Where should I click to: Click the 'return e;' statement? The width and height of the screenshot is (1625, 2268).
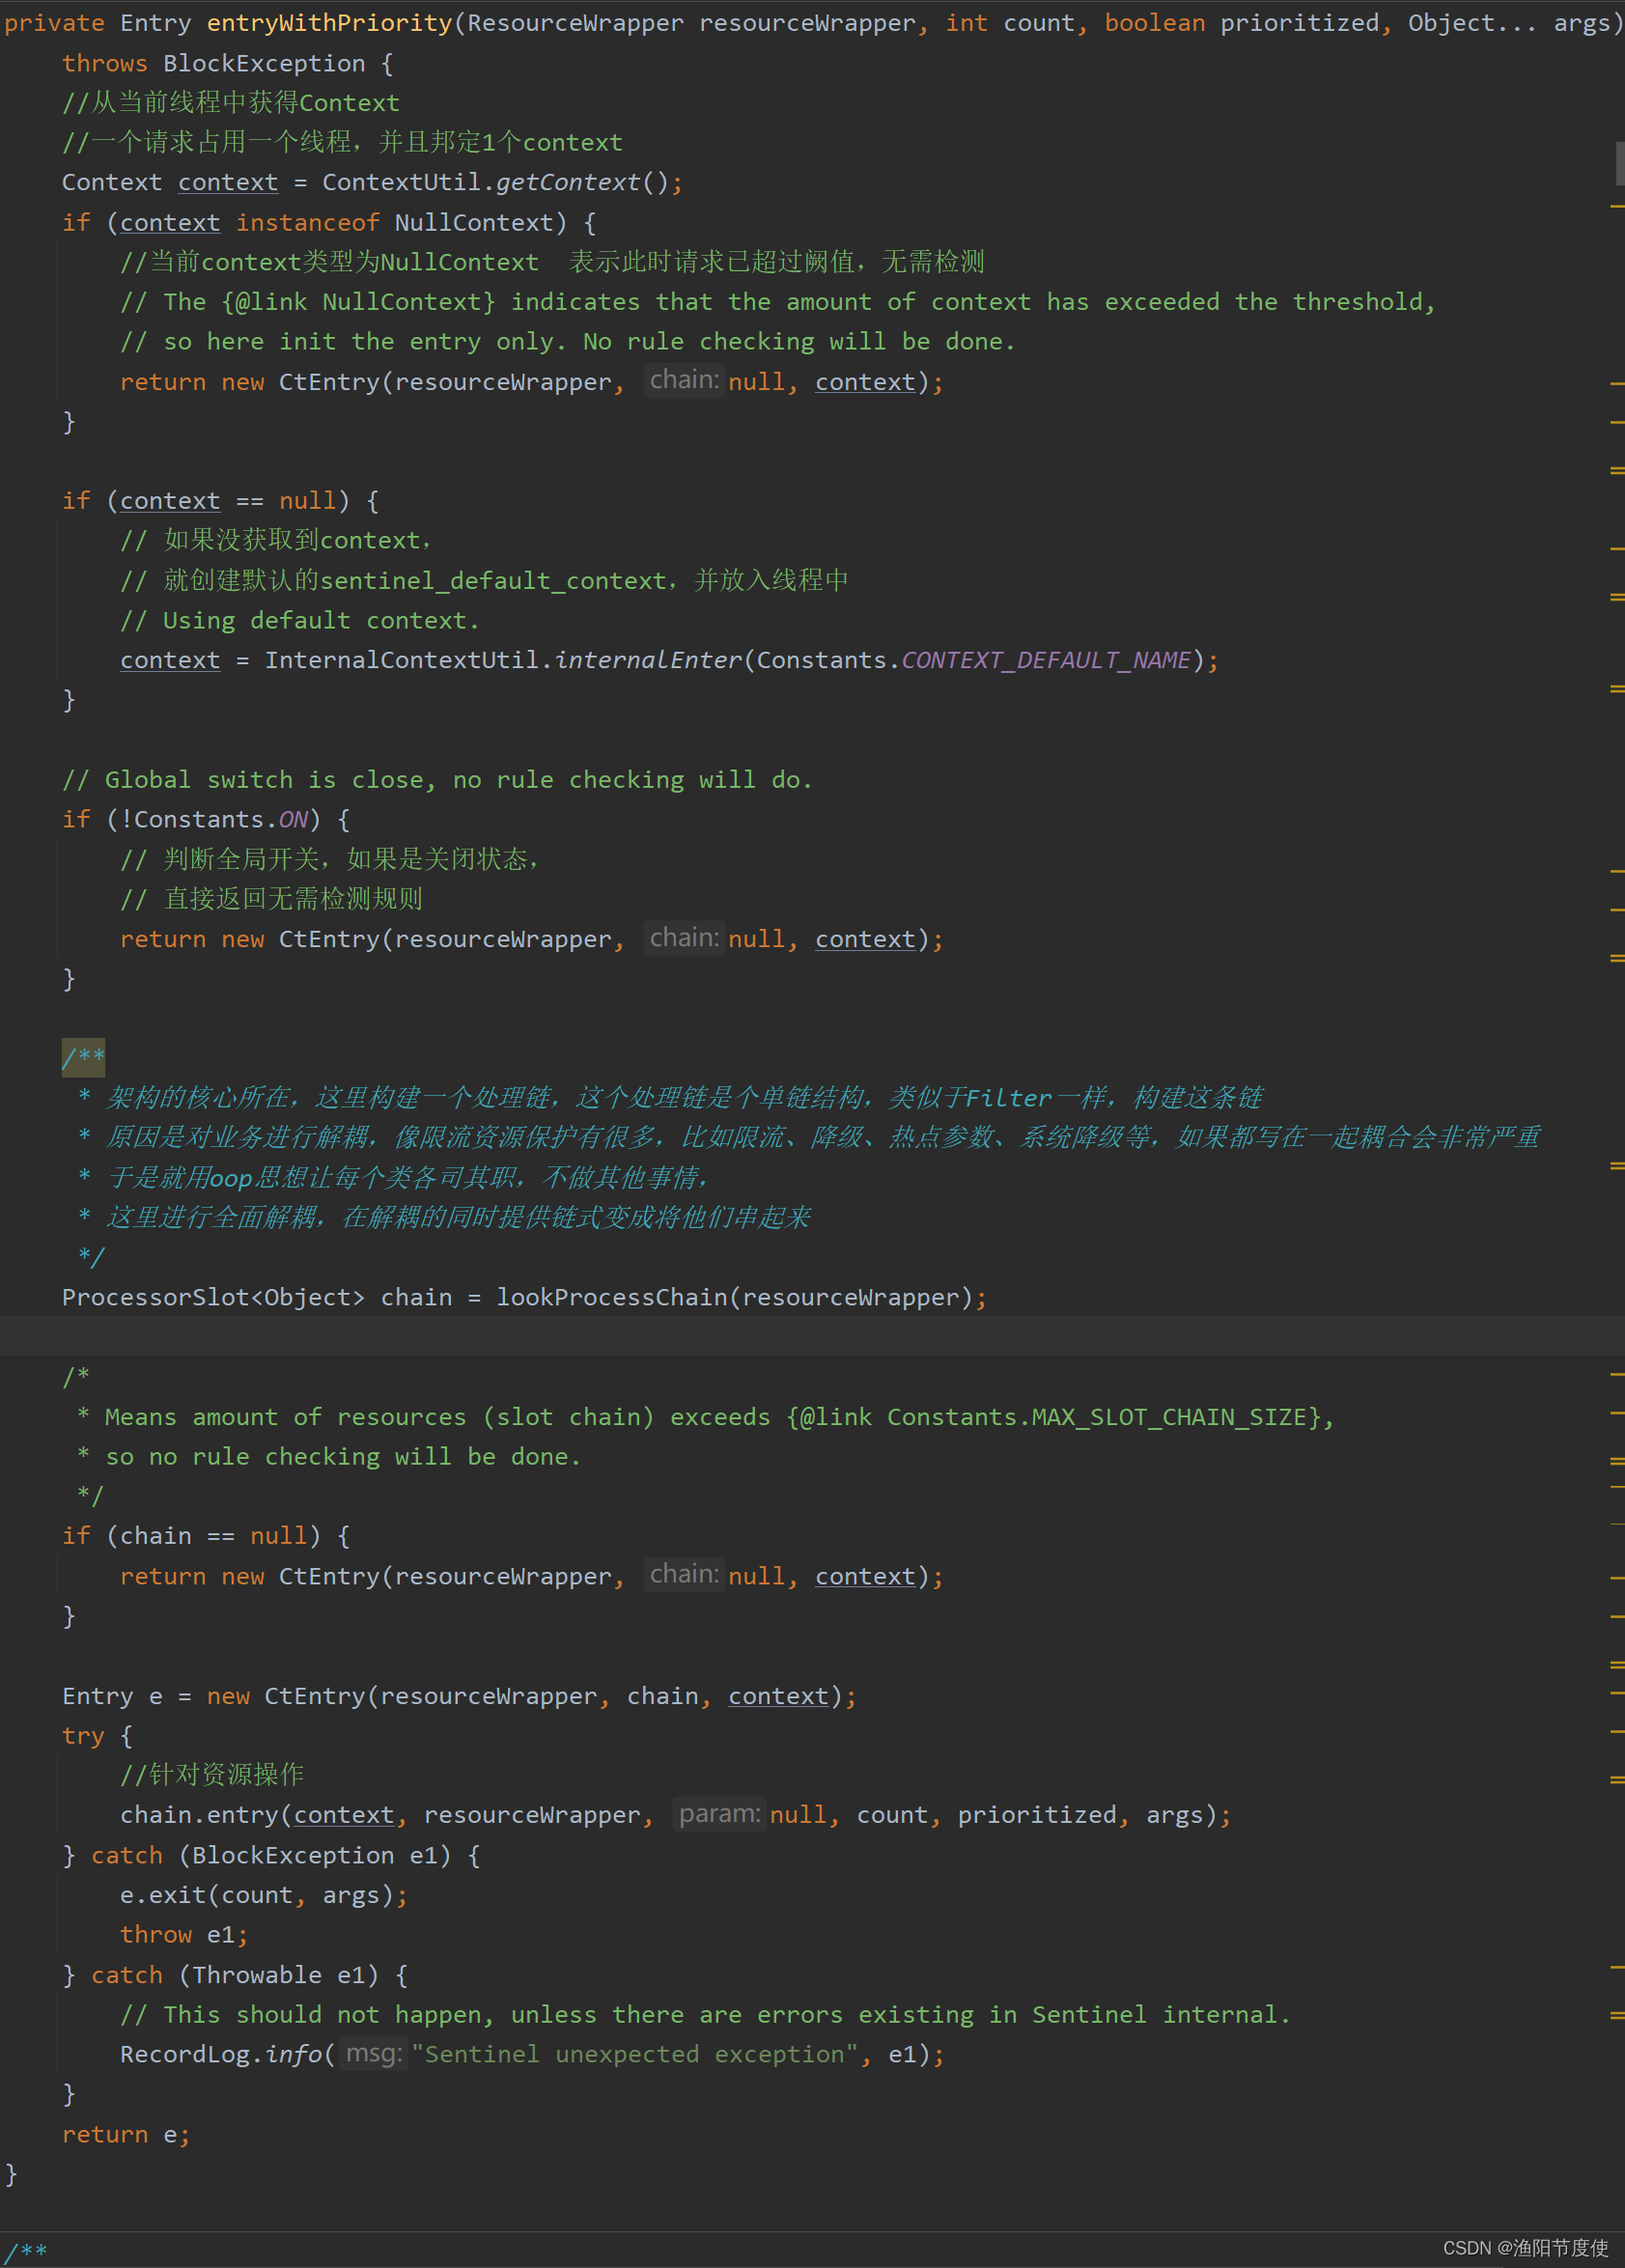[126, 2134]
